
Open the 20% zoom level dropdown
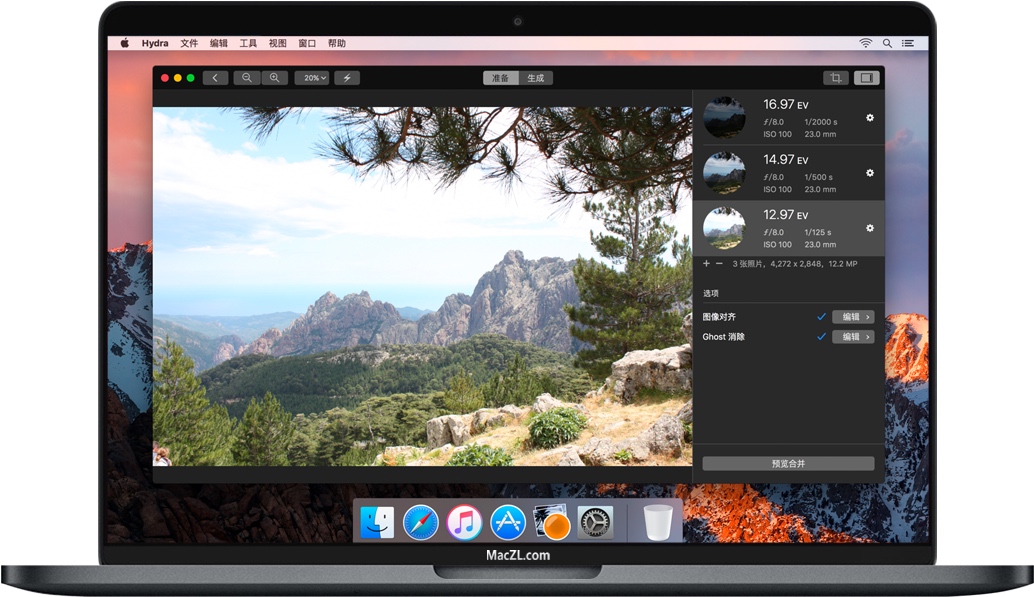(x=313, y=77)
